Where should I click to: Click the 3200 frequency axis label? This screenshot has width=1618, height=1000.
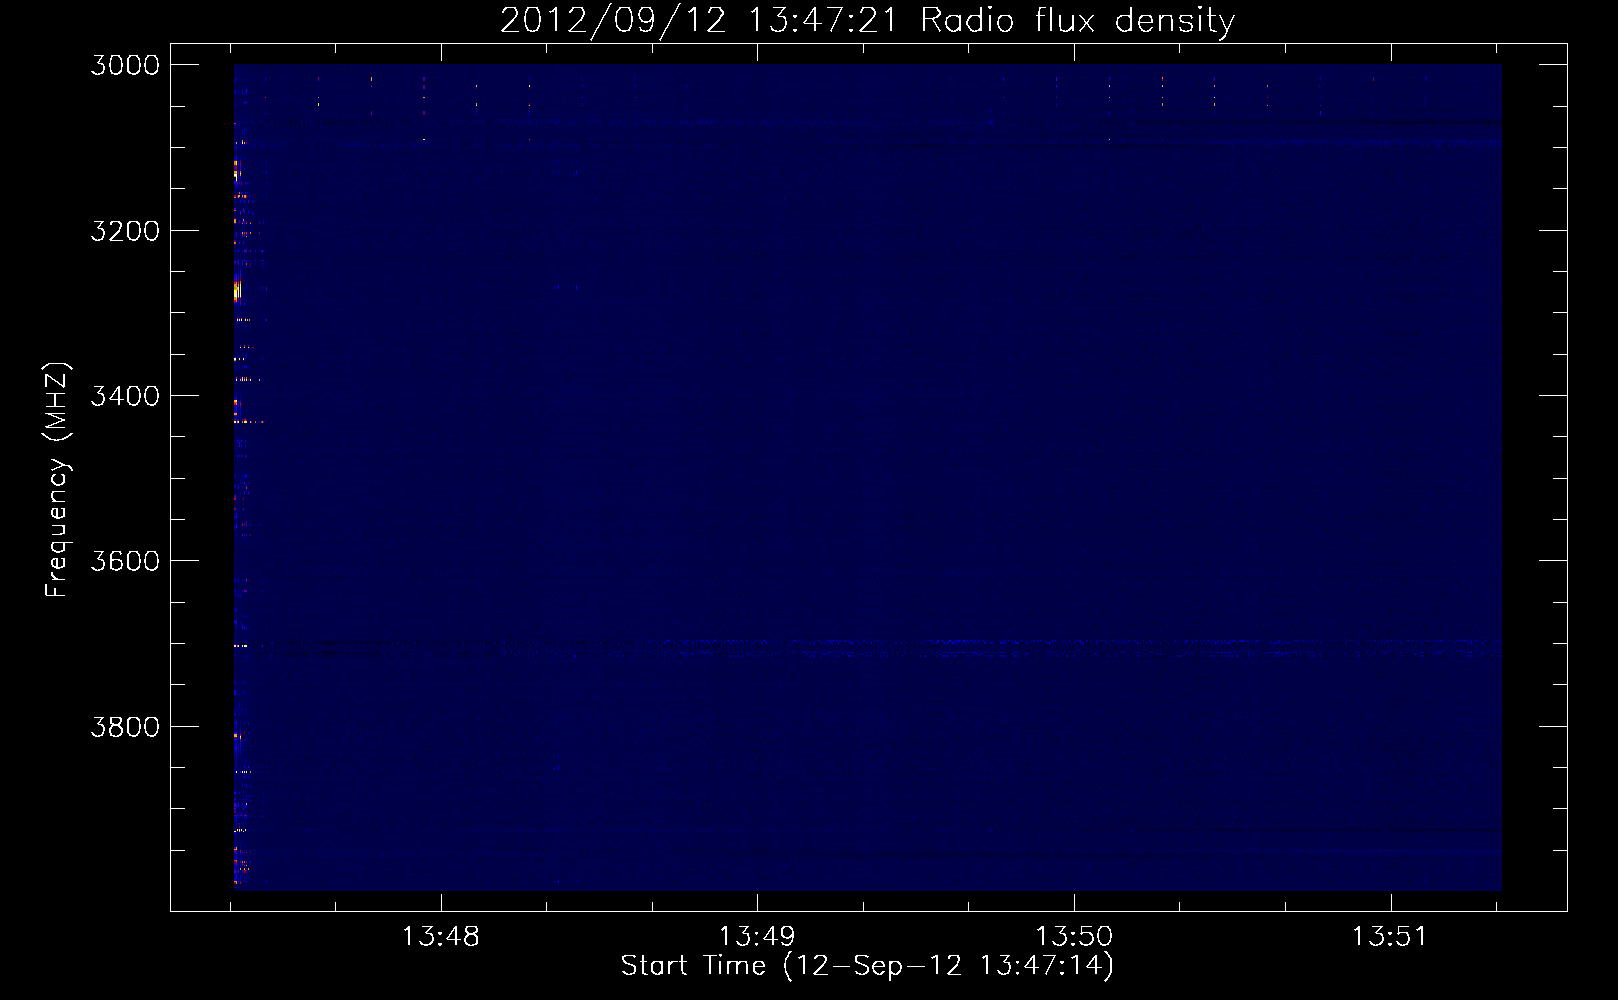[x=125, y=231]
